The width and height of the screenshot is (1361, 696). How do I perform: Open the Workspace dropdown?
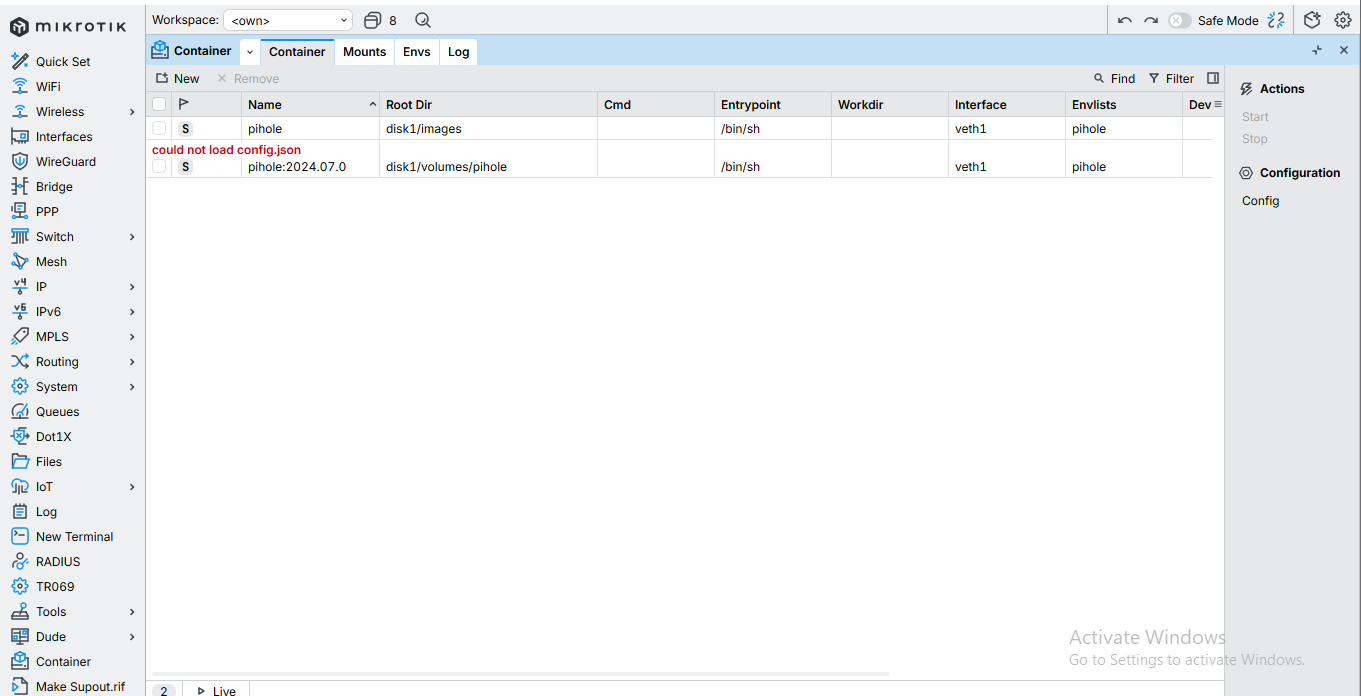pos(288,20)
